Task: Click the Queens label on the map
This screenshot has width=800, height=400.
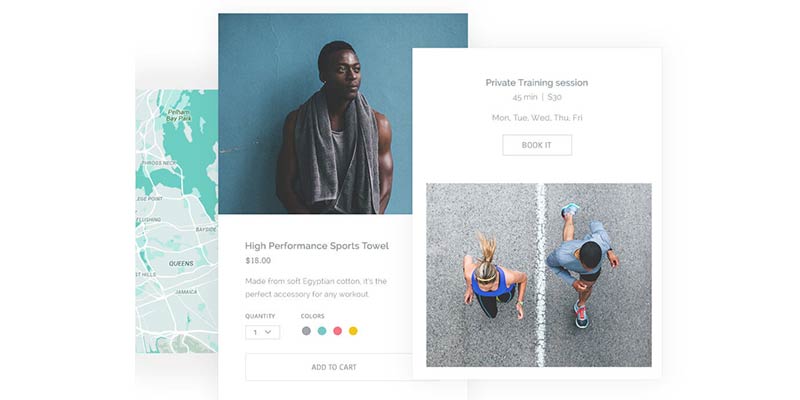Action: 181,264
